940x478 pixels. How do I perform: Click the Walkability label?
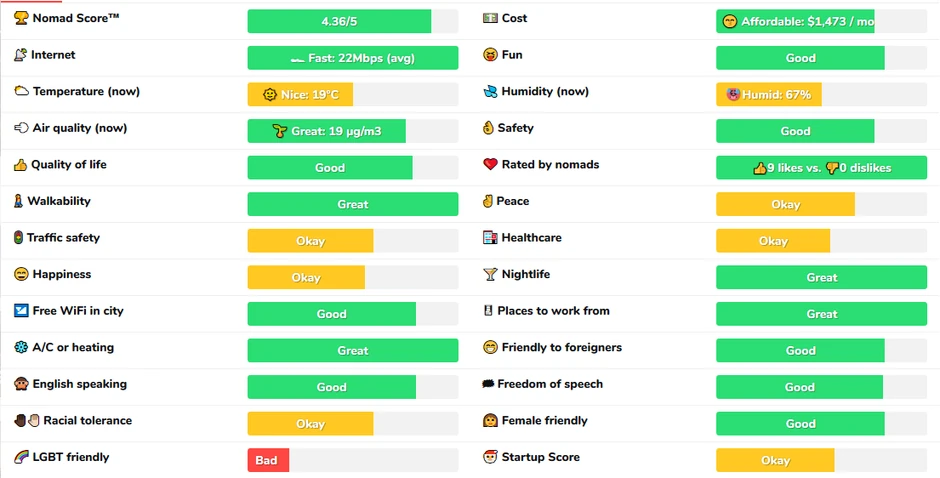[x=58, y=201]
